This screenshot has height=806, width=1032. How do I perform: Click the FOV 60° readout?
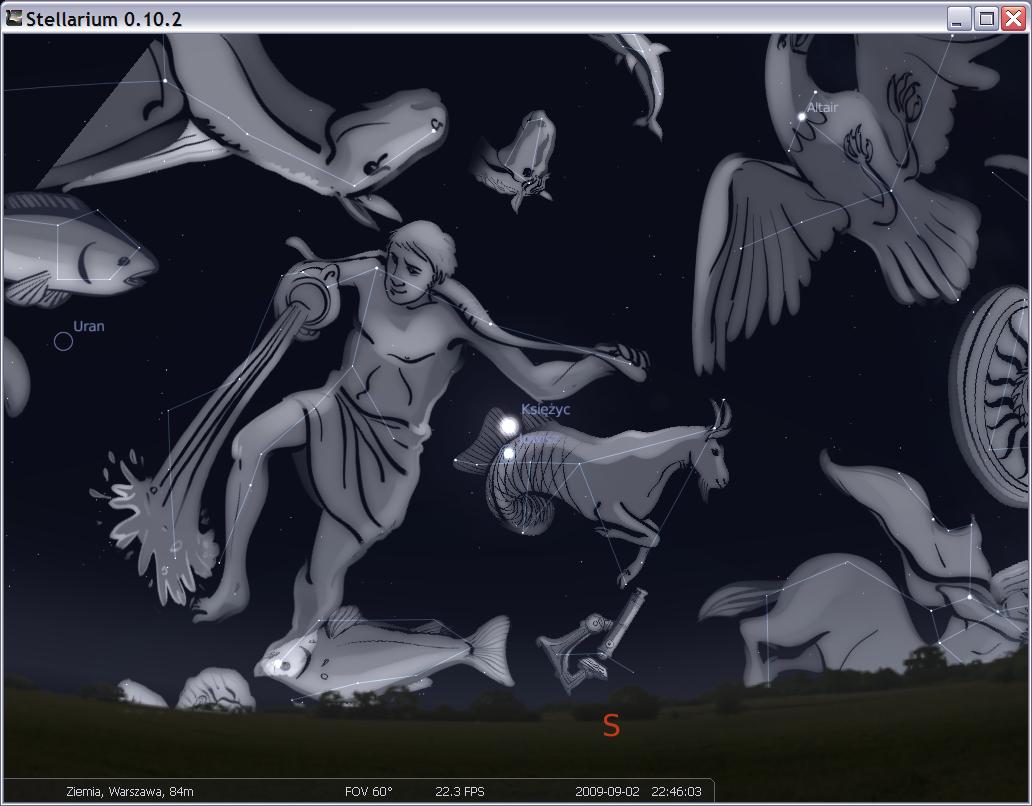368,791
